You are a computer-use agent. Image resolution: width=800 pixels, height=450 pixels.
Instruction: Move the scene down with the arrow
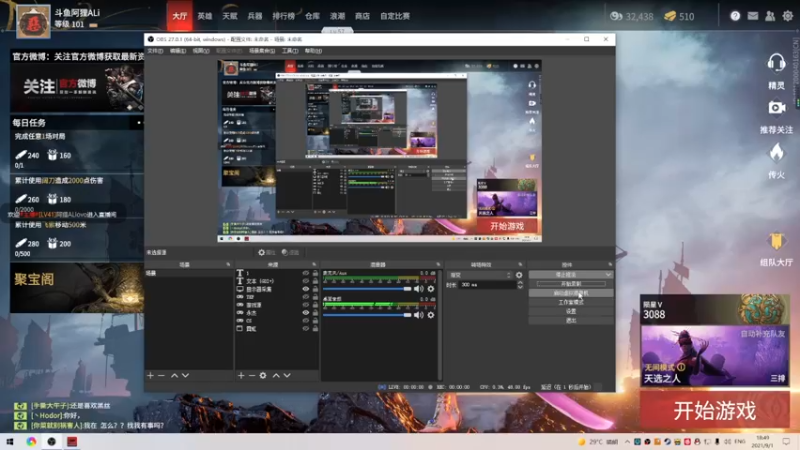tap(185, 376)
